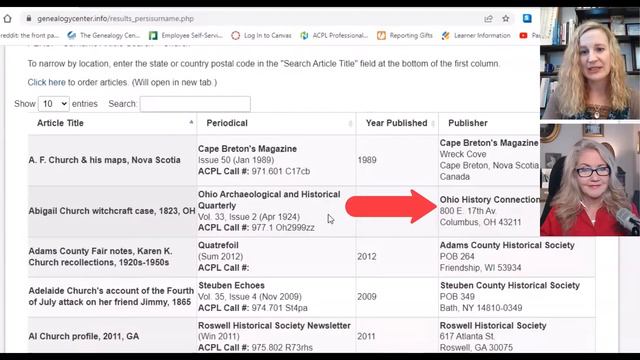
Task: Sort by Year Published column header
Action: pyautogui.click(x=397, y=123)
